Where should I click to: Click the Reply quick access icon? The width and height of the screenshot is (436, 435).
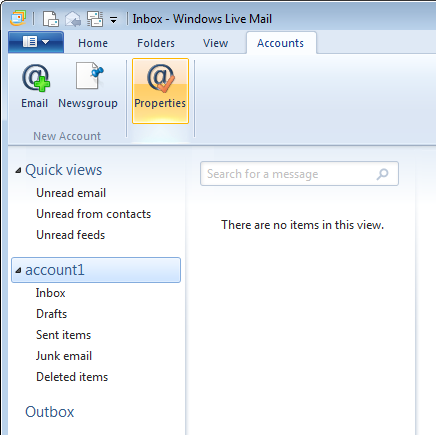click(x=73, y=19)
